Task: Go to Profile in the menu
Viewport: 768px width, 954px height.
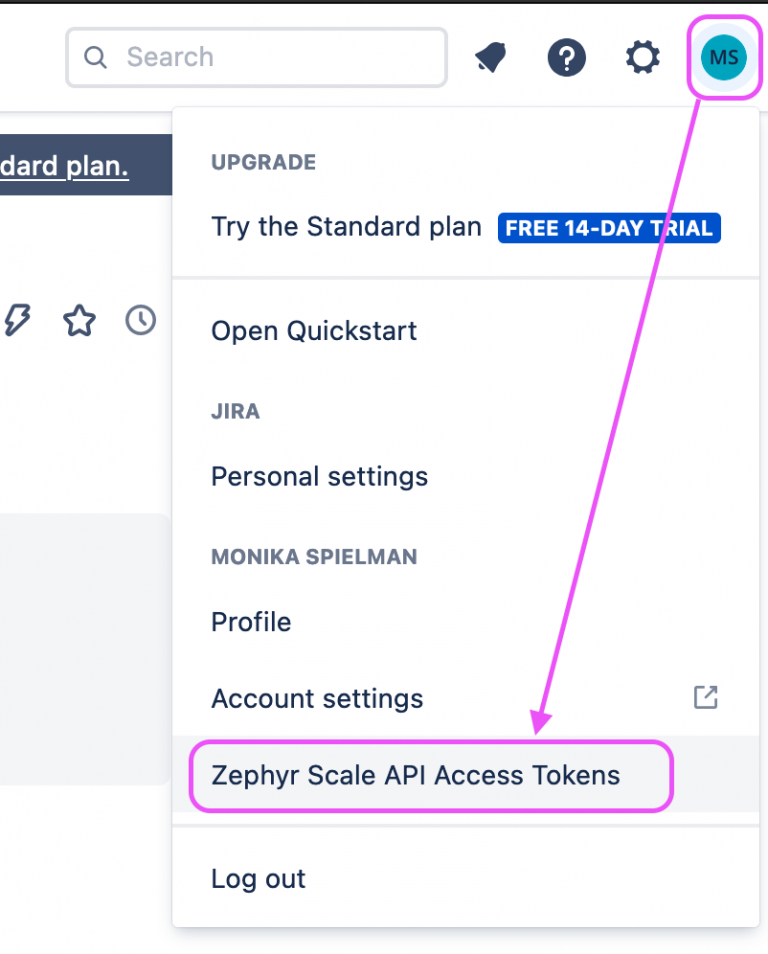Action: [251, 622]
